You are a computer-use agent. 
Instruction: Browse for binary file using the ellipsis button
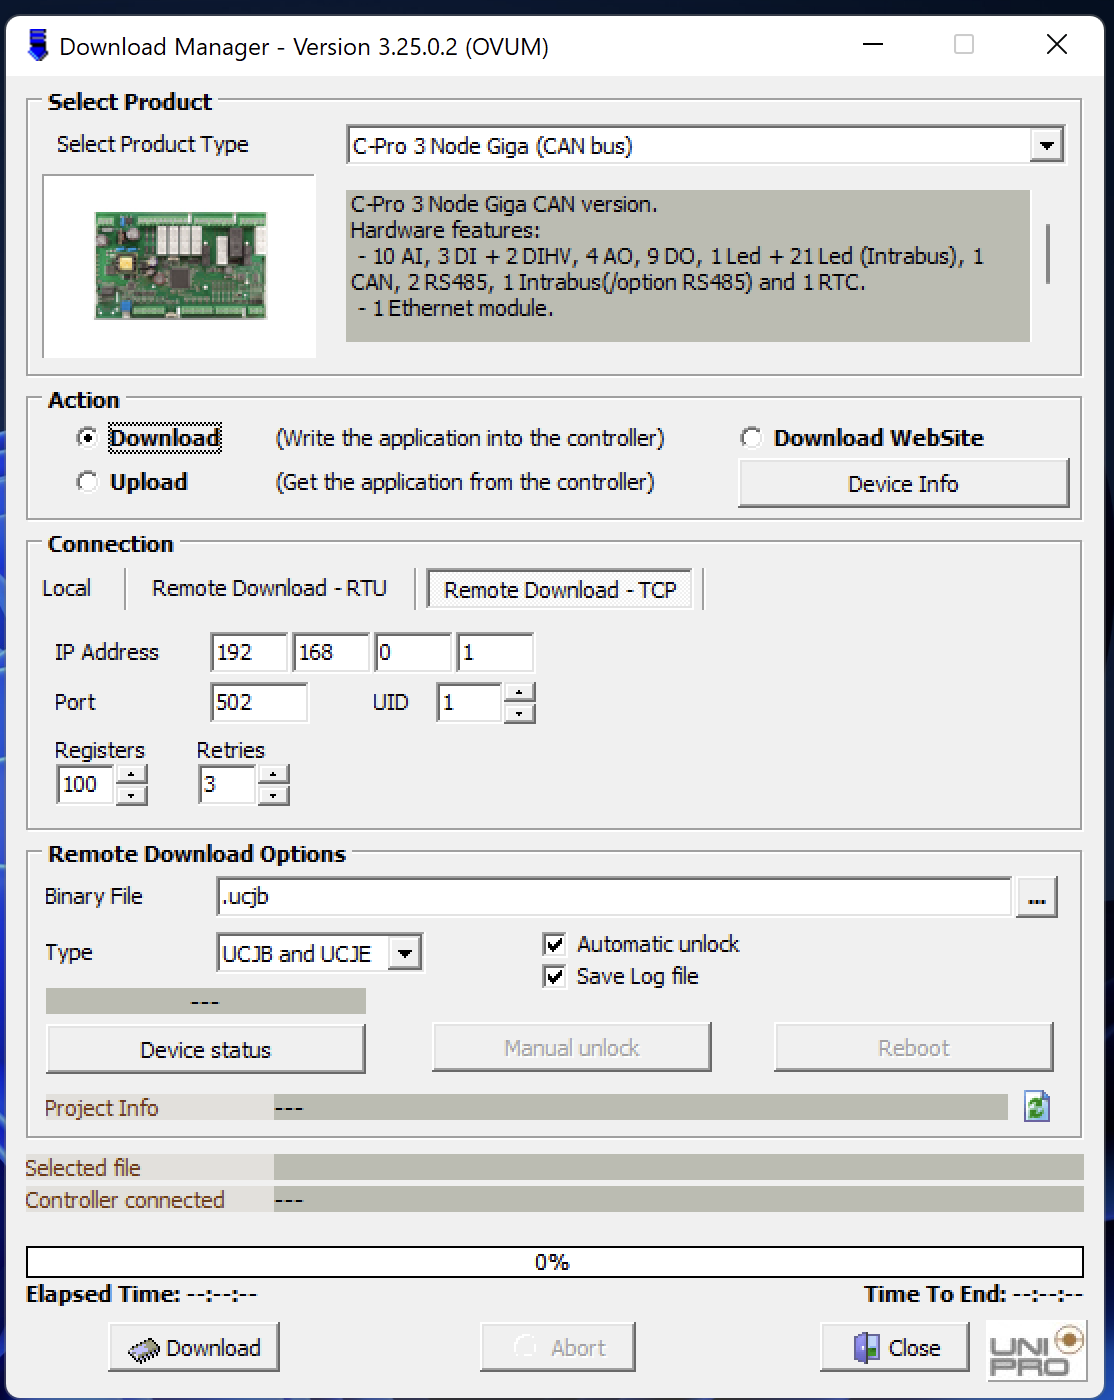(x=1037, y=897)
